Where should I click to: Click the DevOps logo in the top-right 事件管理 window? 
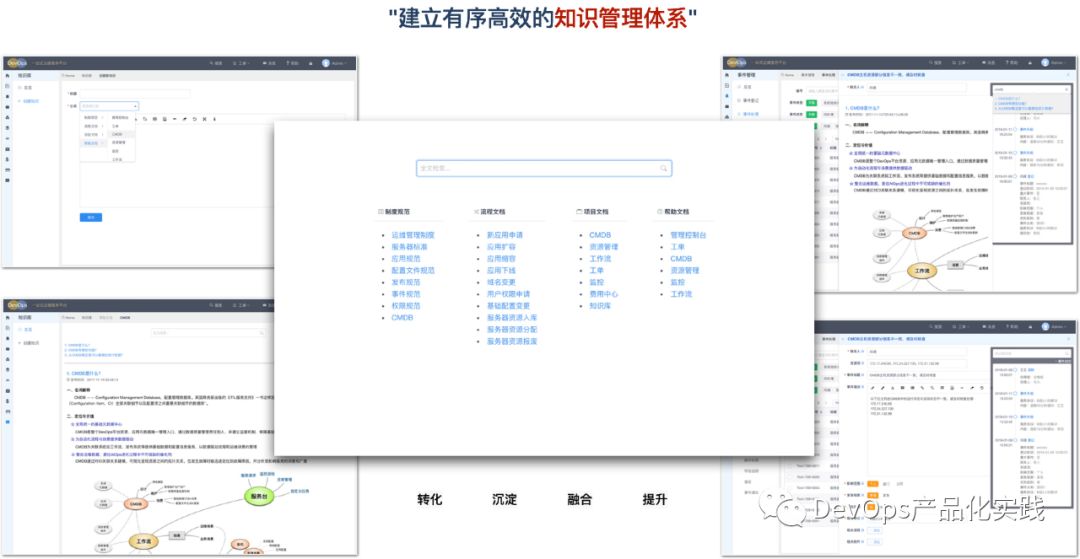(738, 63)
